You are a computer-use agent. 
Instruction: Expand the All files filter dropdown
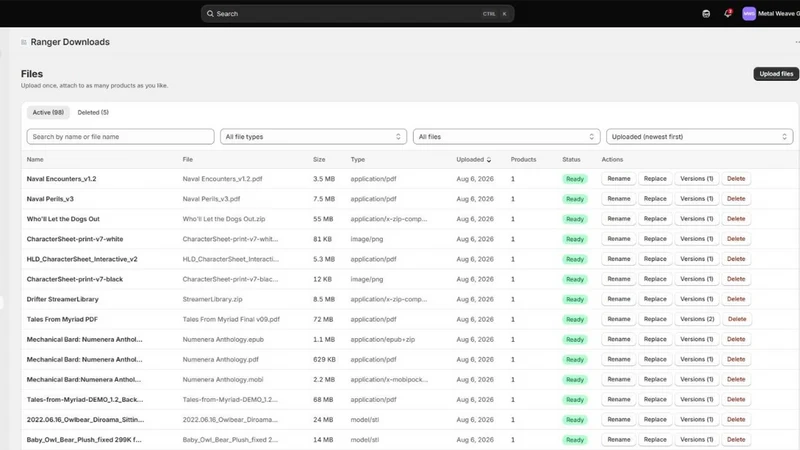(506, 137)
